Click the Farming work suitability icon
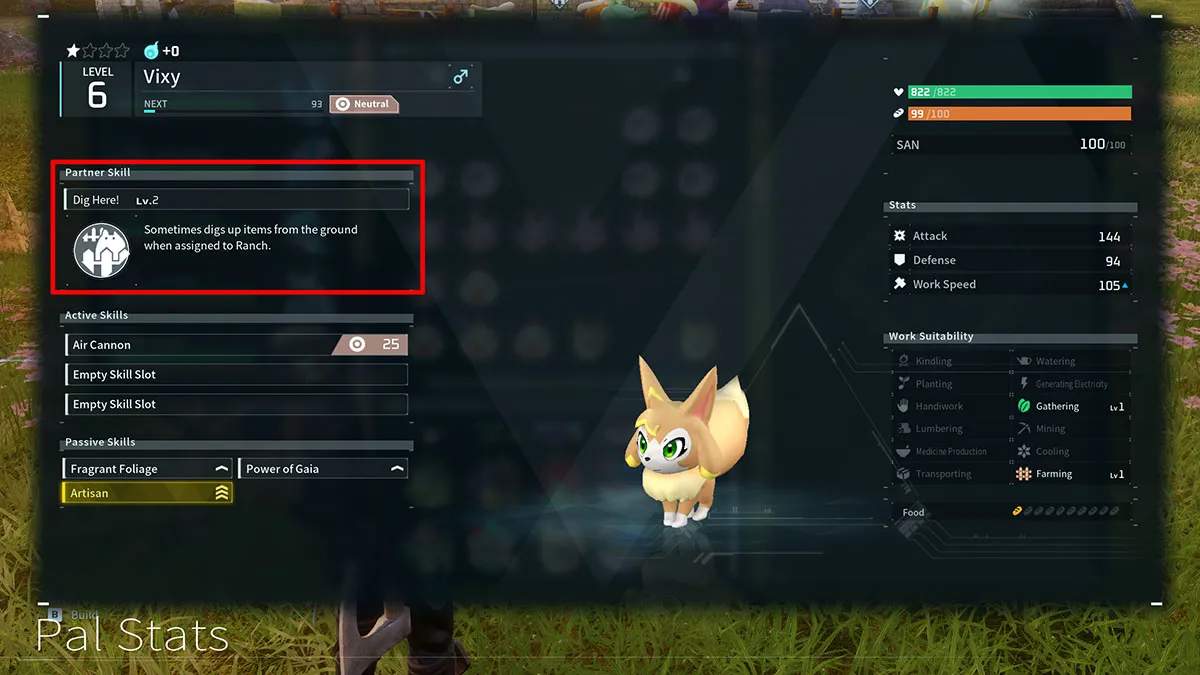Image resolution: width=1200 pixels, height=675 pixels. click(1024, 474)
